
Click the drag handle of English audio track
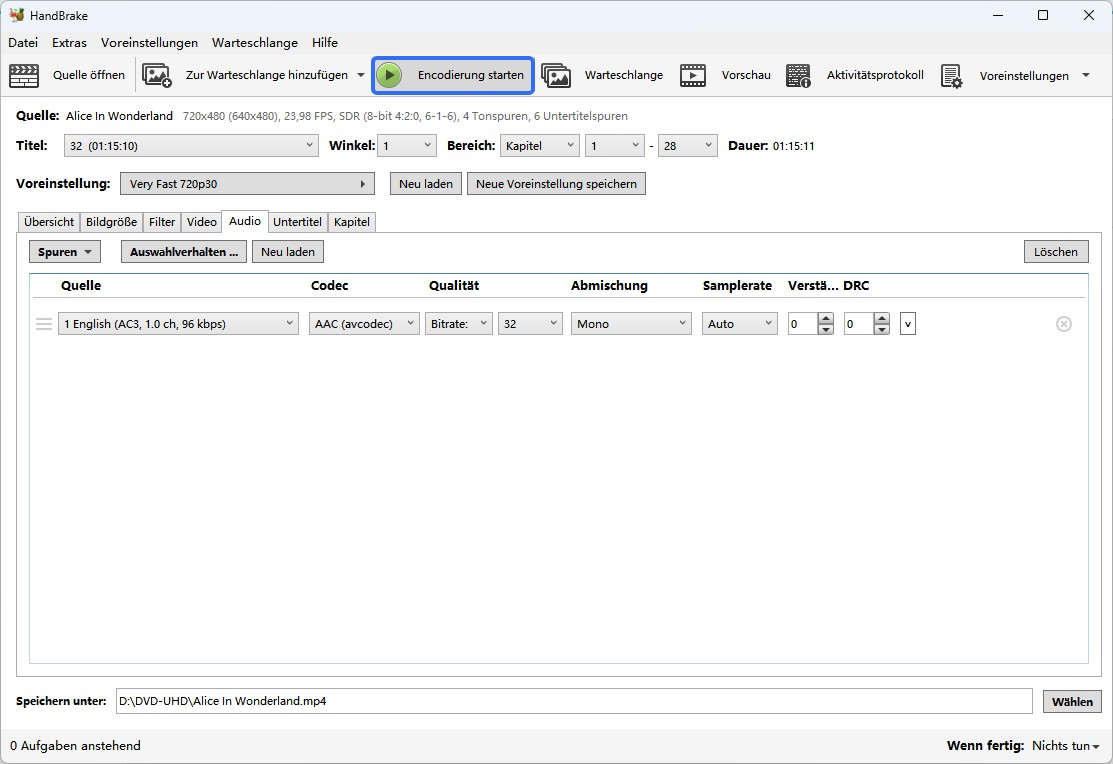tap(44, 324)
